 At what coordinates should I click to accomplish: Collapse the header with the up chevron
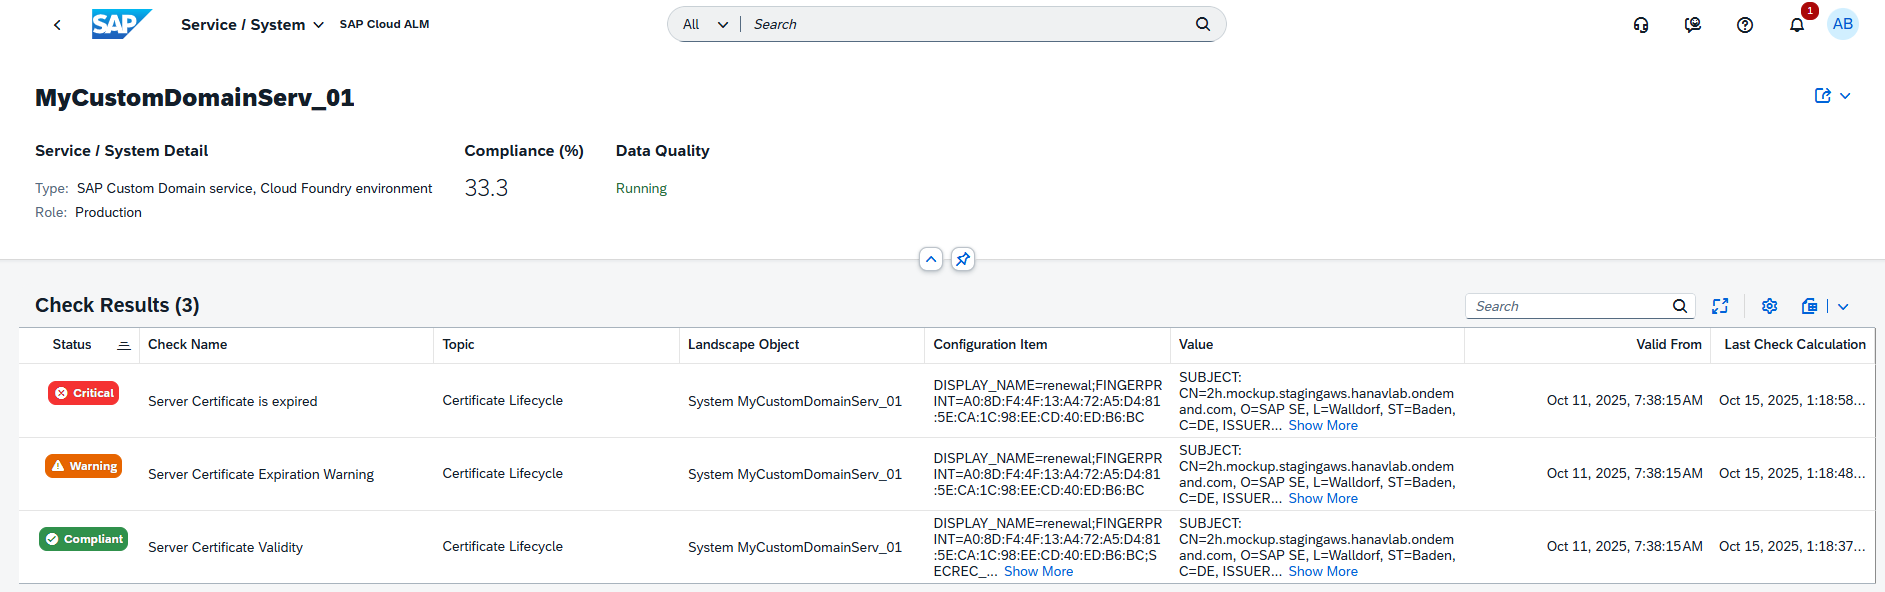(931, 260)
